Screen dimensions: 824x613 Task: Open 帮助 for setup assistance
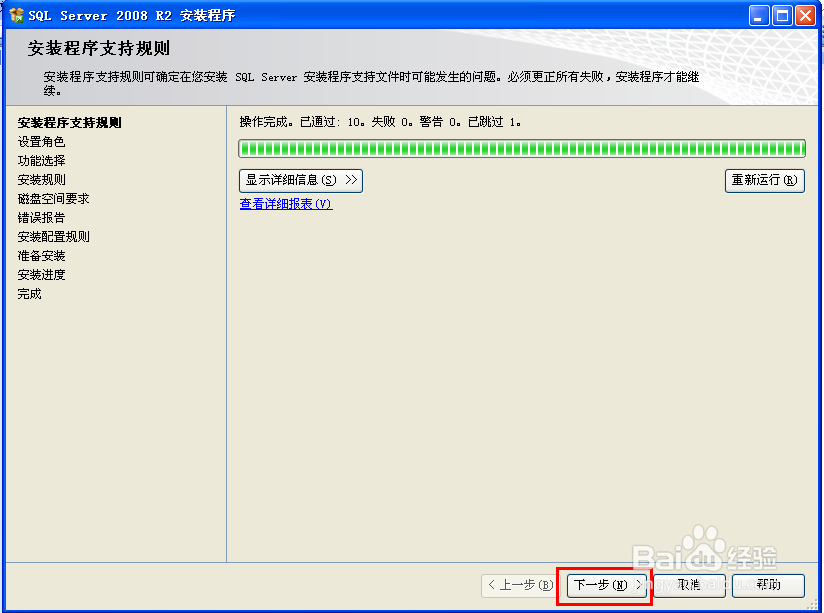[x=769, y=586]
